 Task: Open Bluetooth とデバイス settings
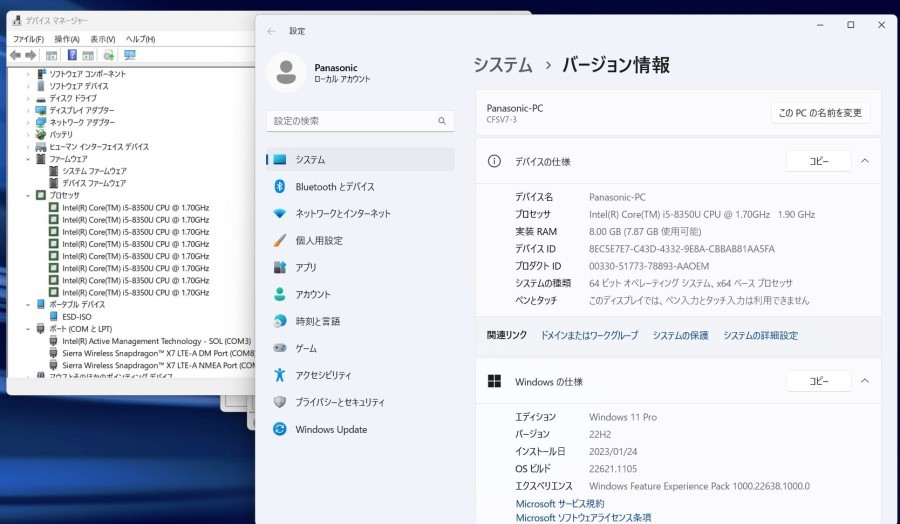pos(360,187)
